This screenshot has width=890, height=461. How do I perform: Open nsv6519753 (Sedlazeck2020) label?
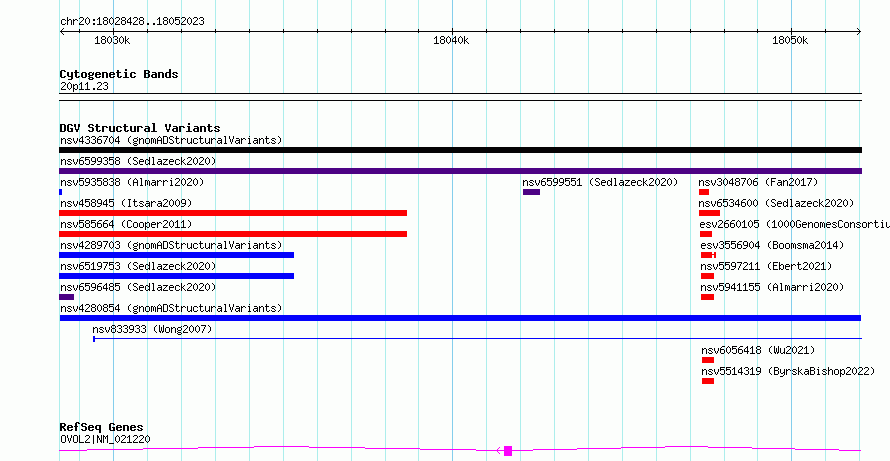click(138, 266)
